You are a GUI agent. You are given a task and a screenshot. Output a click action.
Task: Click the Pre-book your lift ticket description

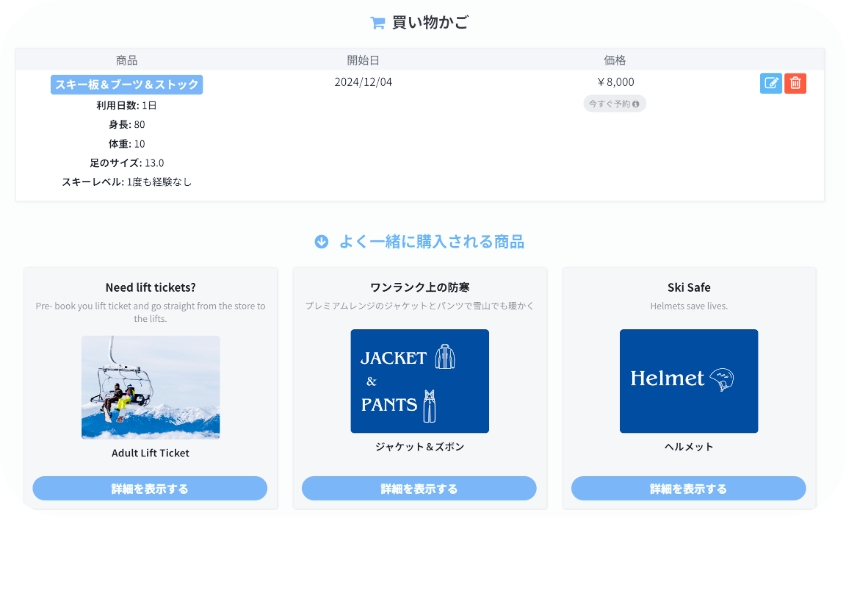[151, 312]
